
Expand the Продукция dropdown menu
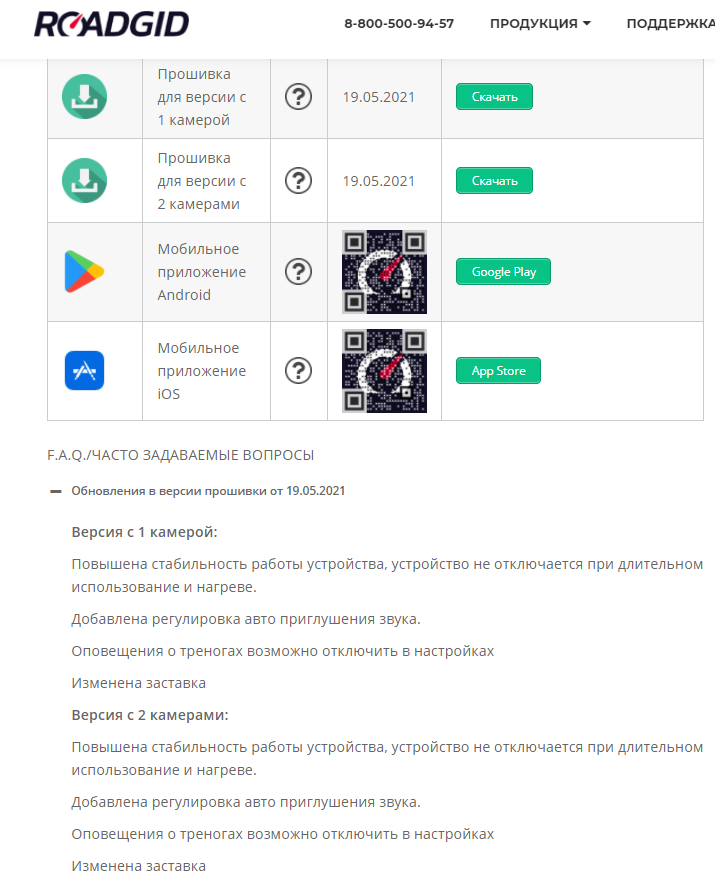coord(539,24)
